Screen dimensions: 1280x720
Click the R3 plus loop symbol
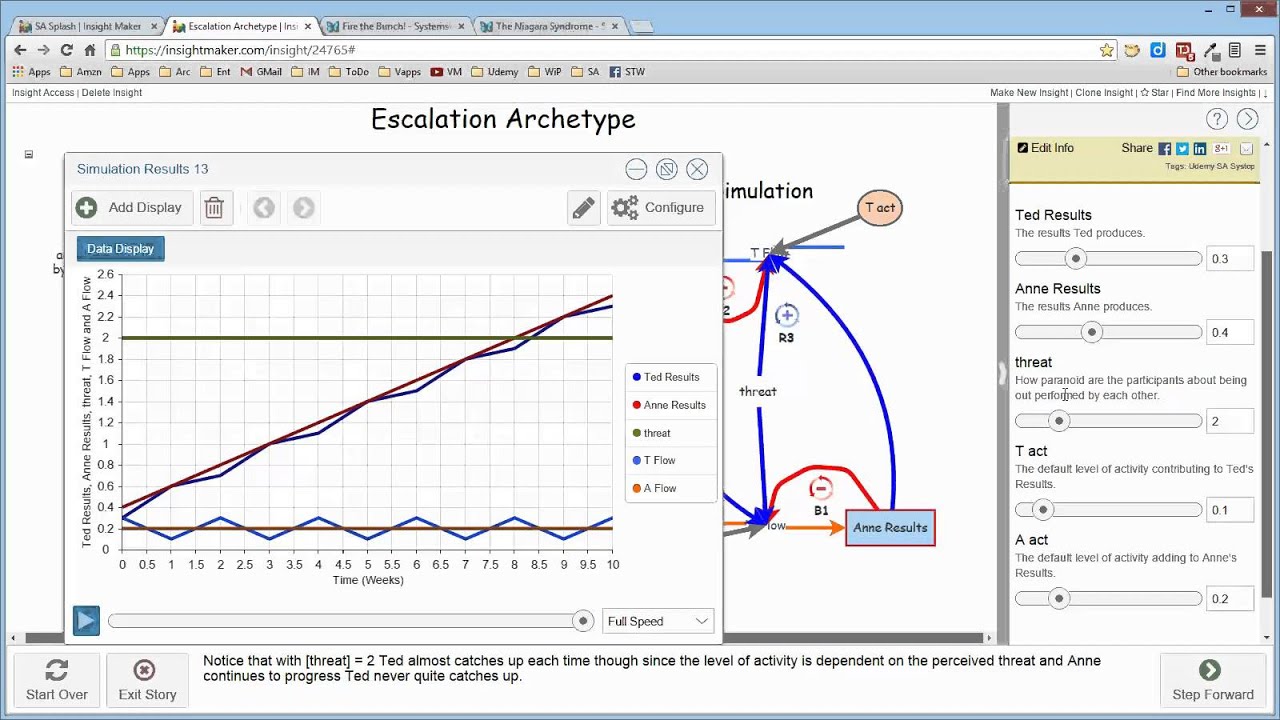787,316
